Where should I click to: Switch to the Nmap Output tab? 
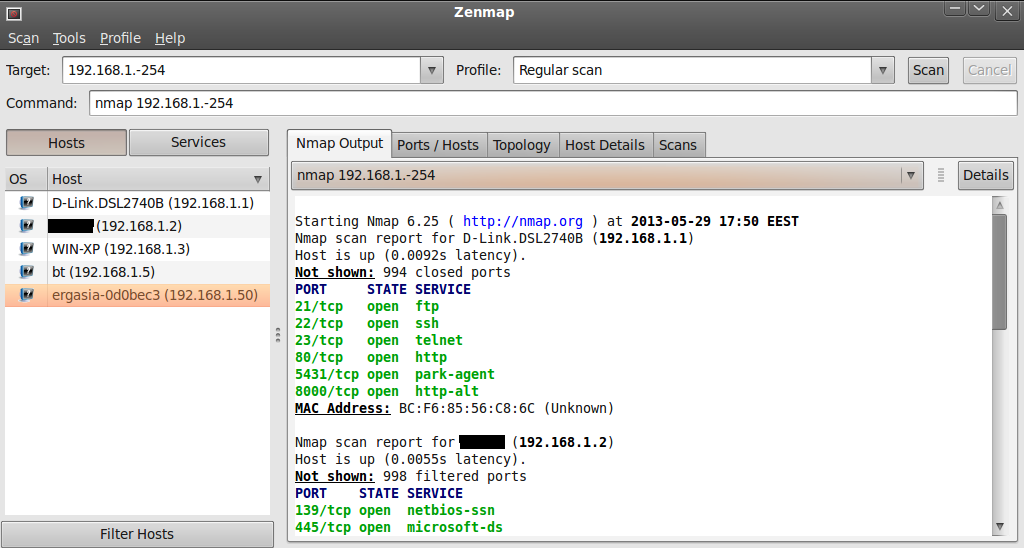340,144
